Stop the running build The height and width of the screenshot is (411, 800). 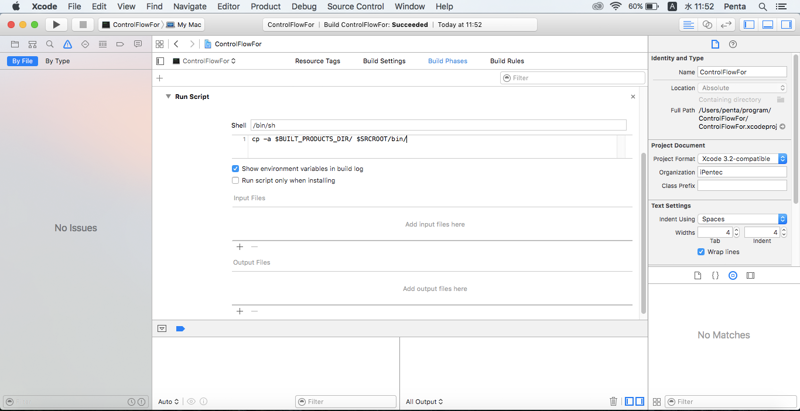tap(83, 24)
